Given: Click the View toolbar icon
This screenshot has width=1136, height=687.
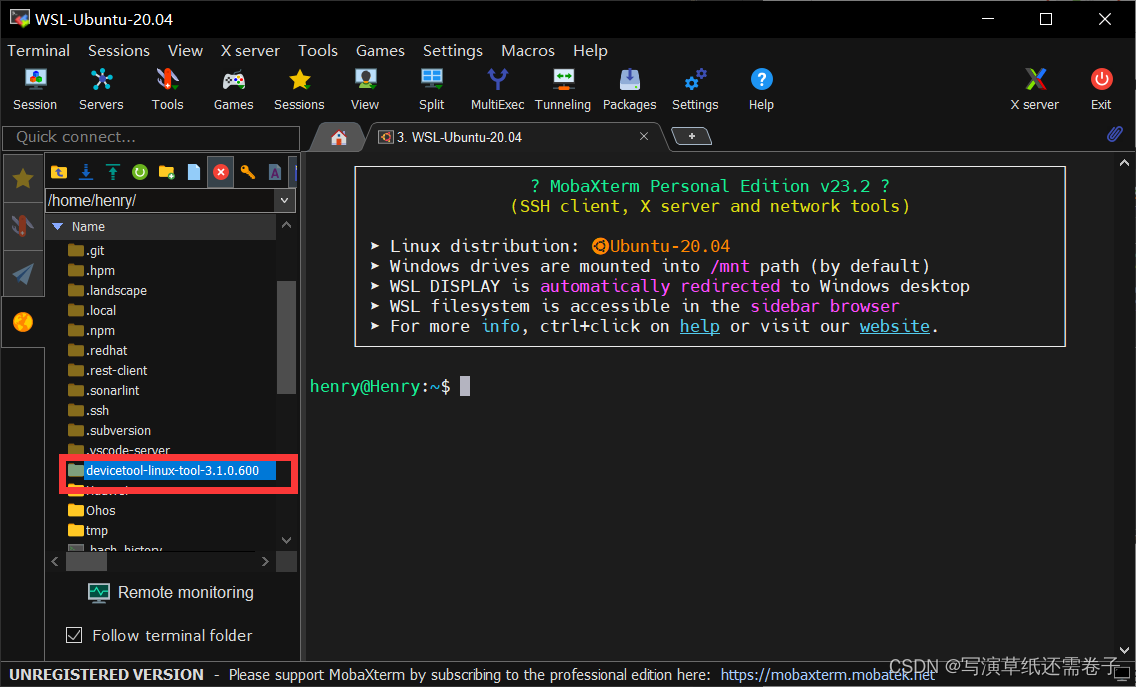Looking at the screenshot, I should coord(365,89).
